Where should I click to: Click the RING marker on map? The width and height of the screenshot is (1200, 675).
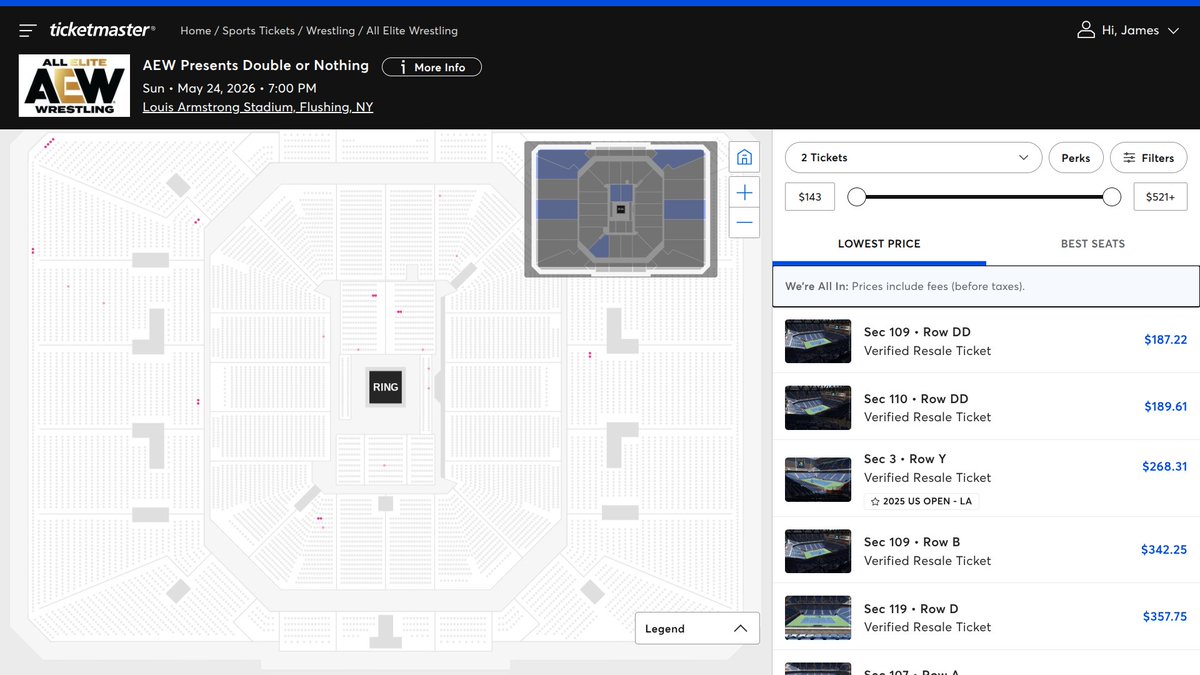click(x=385, y=387)
